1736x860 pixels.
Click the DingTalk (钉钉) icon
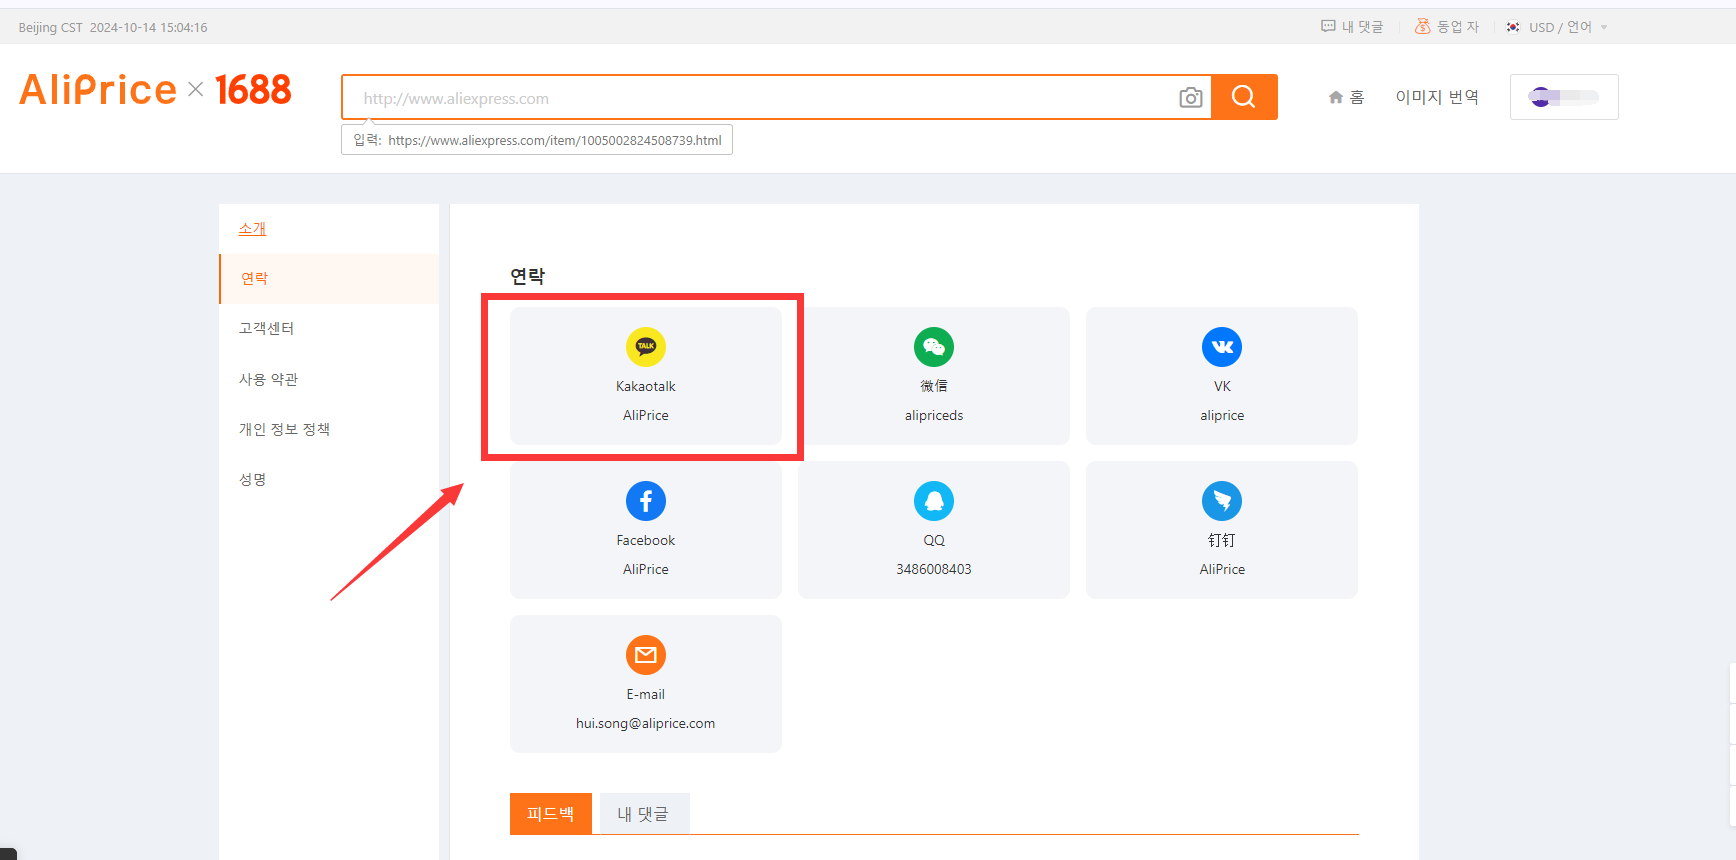point(1222,501)
